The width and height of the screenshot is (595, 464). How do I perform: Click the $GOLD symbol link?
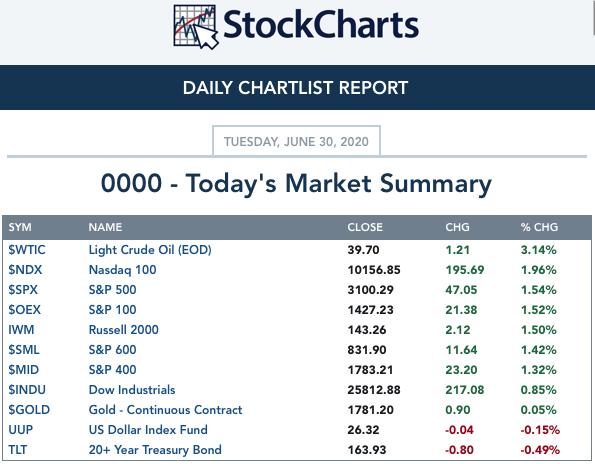[29, 410]
